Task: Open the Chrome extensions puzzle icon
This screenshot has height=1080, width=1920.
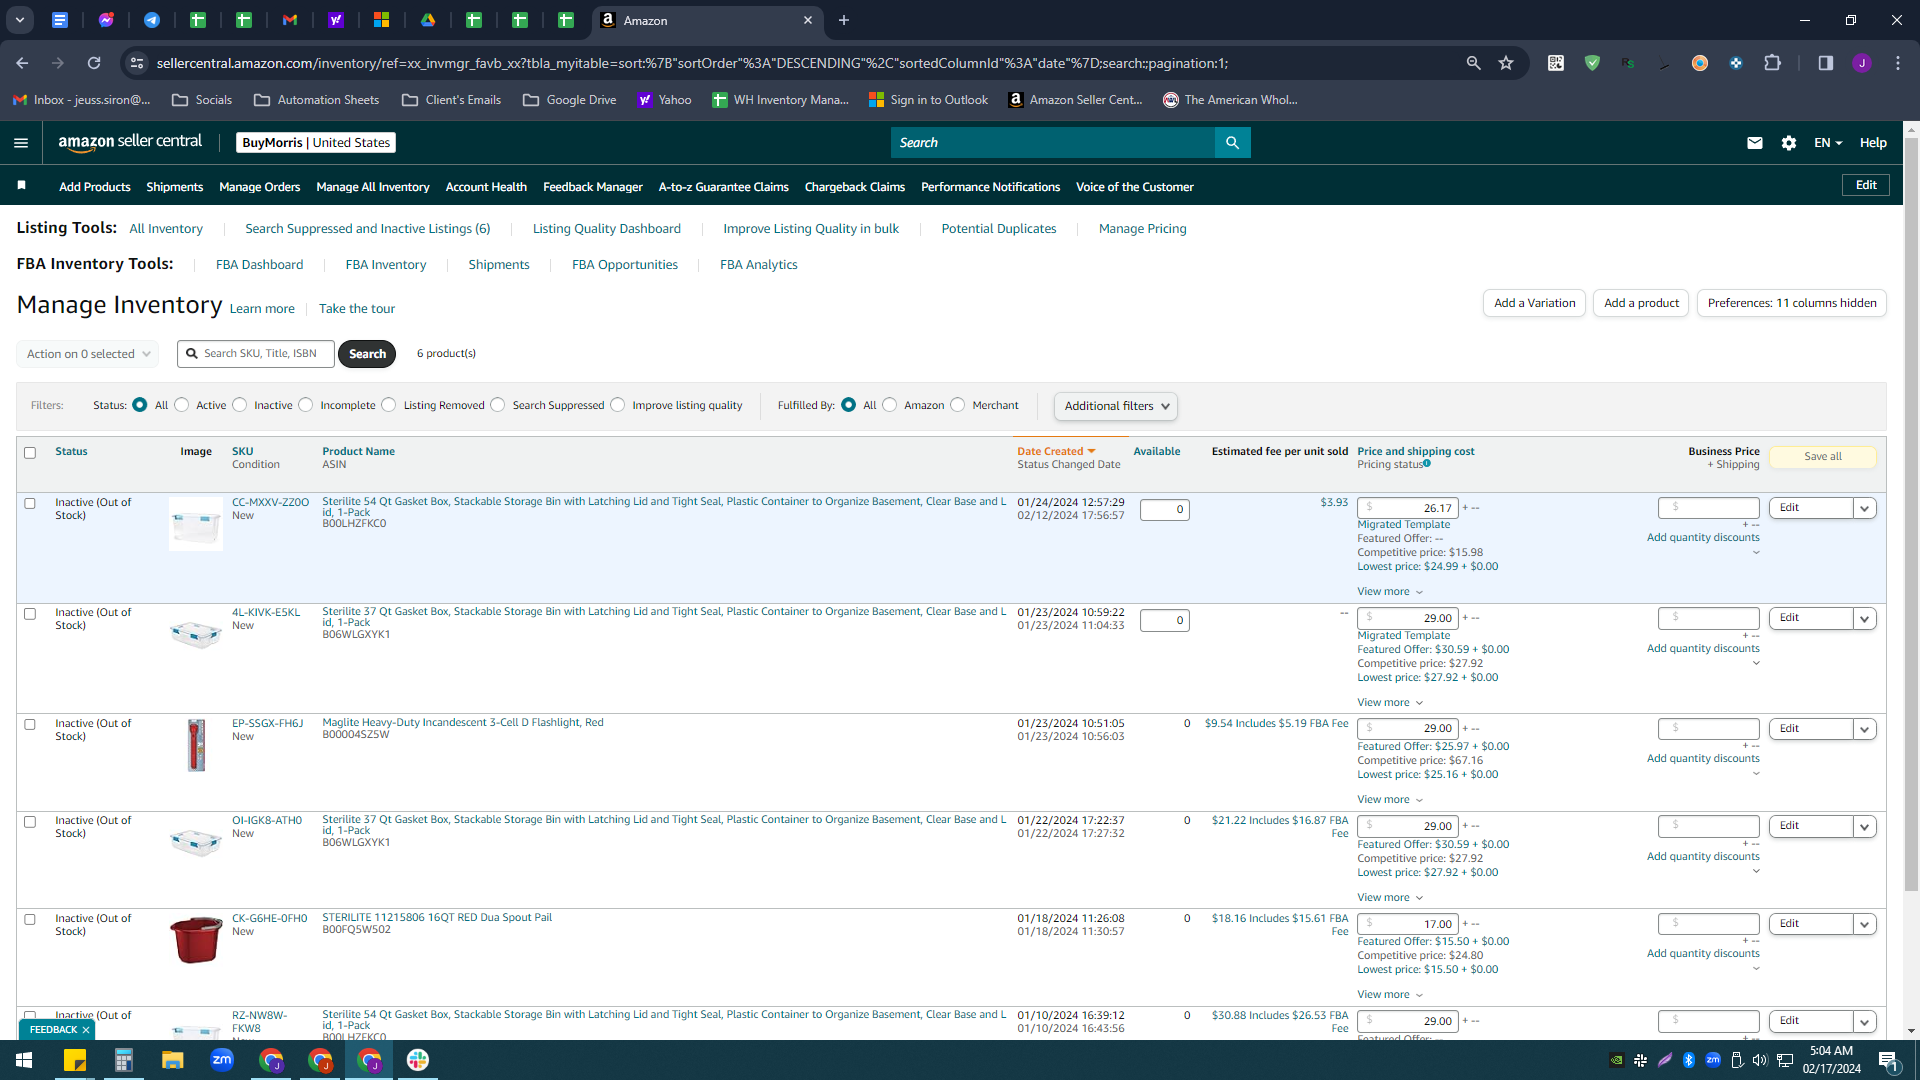Action: tap(1772, 63)
